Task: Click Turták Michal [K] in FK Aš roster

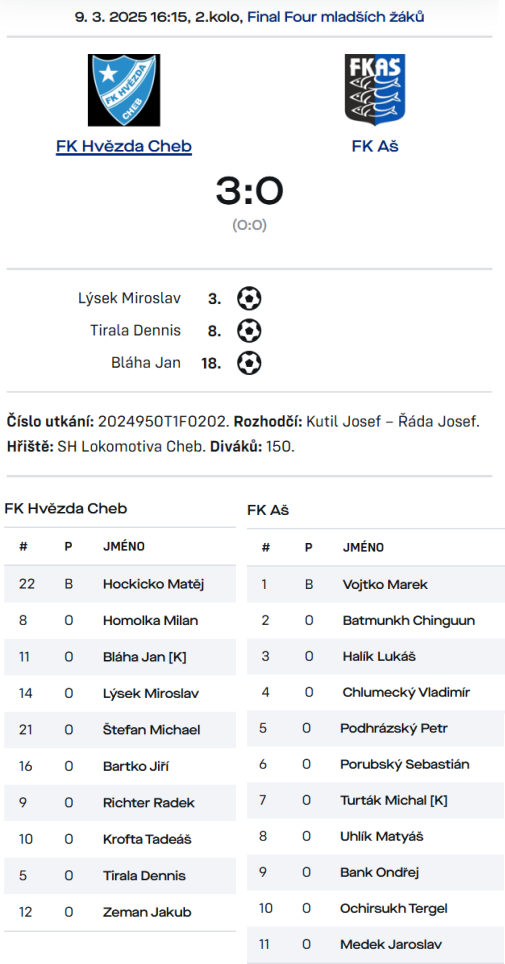Action: [x=394, y=800]
